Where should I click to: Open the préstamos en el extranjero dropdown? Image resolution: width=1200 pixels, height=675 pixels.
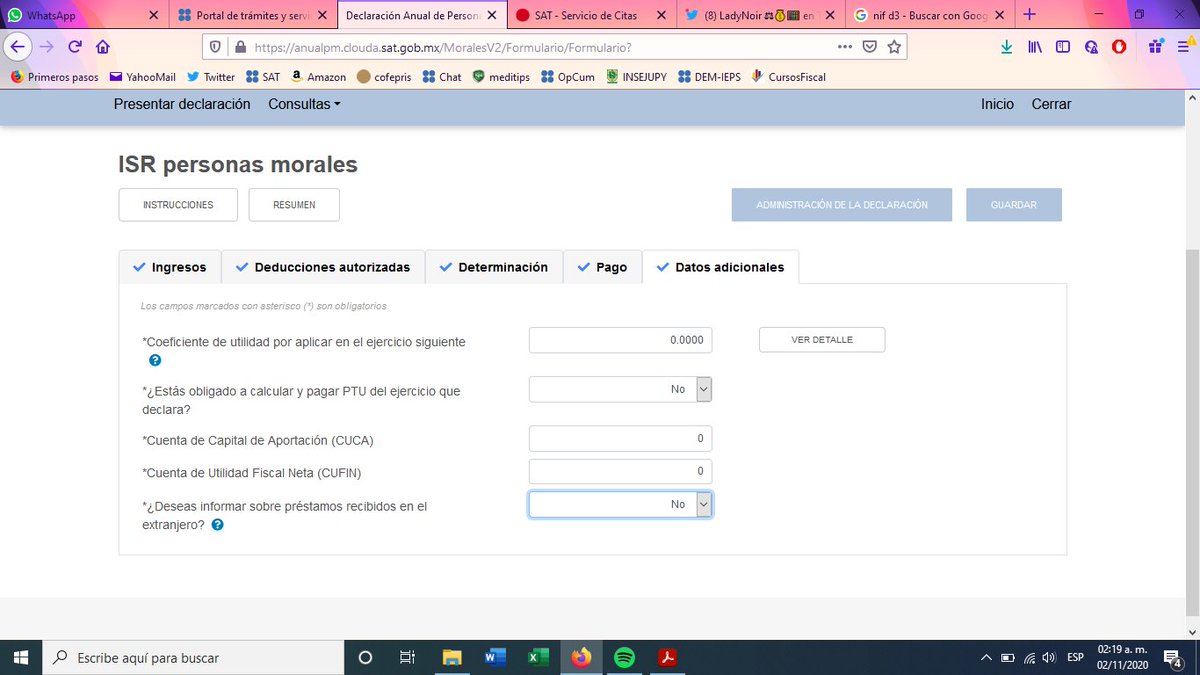coord(620,505)
